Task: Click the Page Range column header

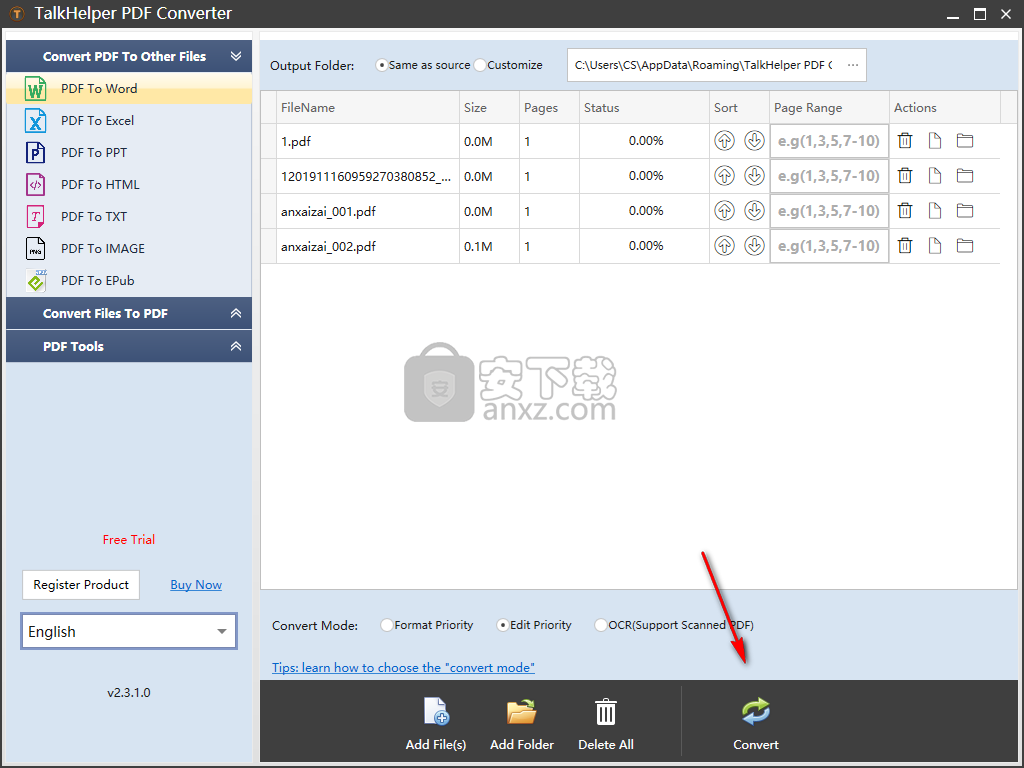Action: pos(829,108)
